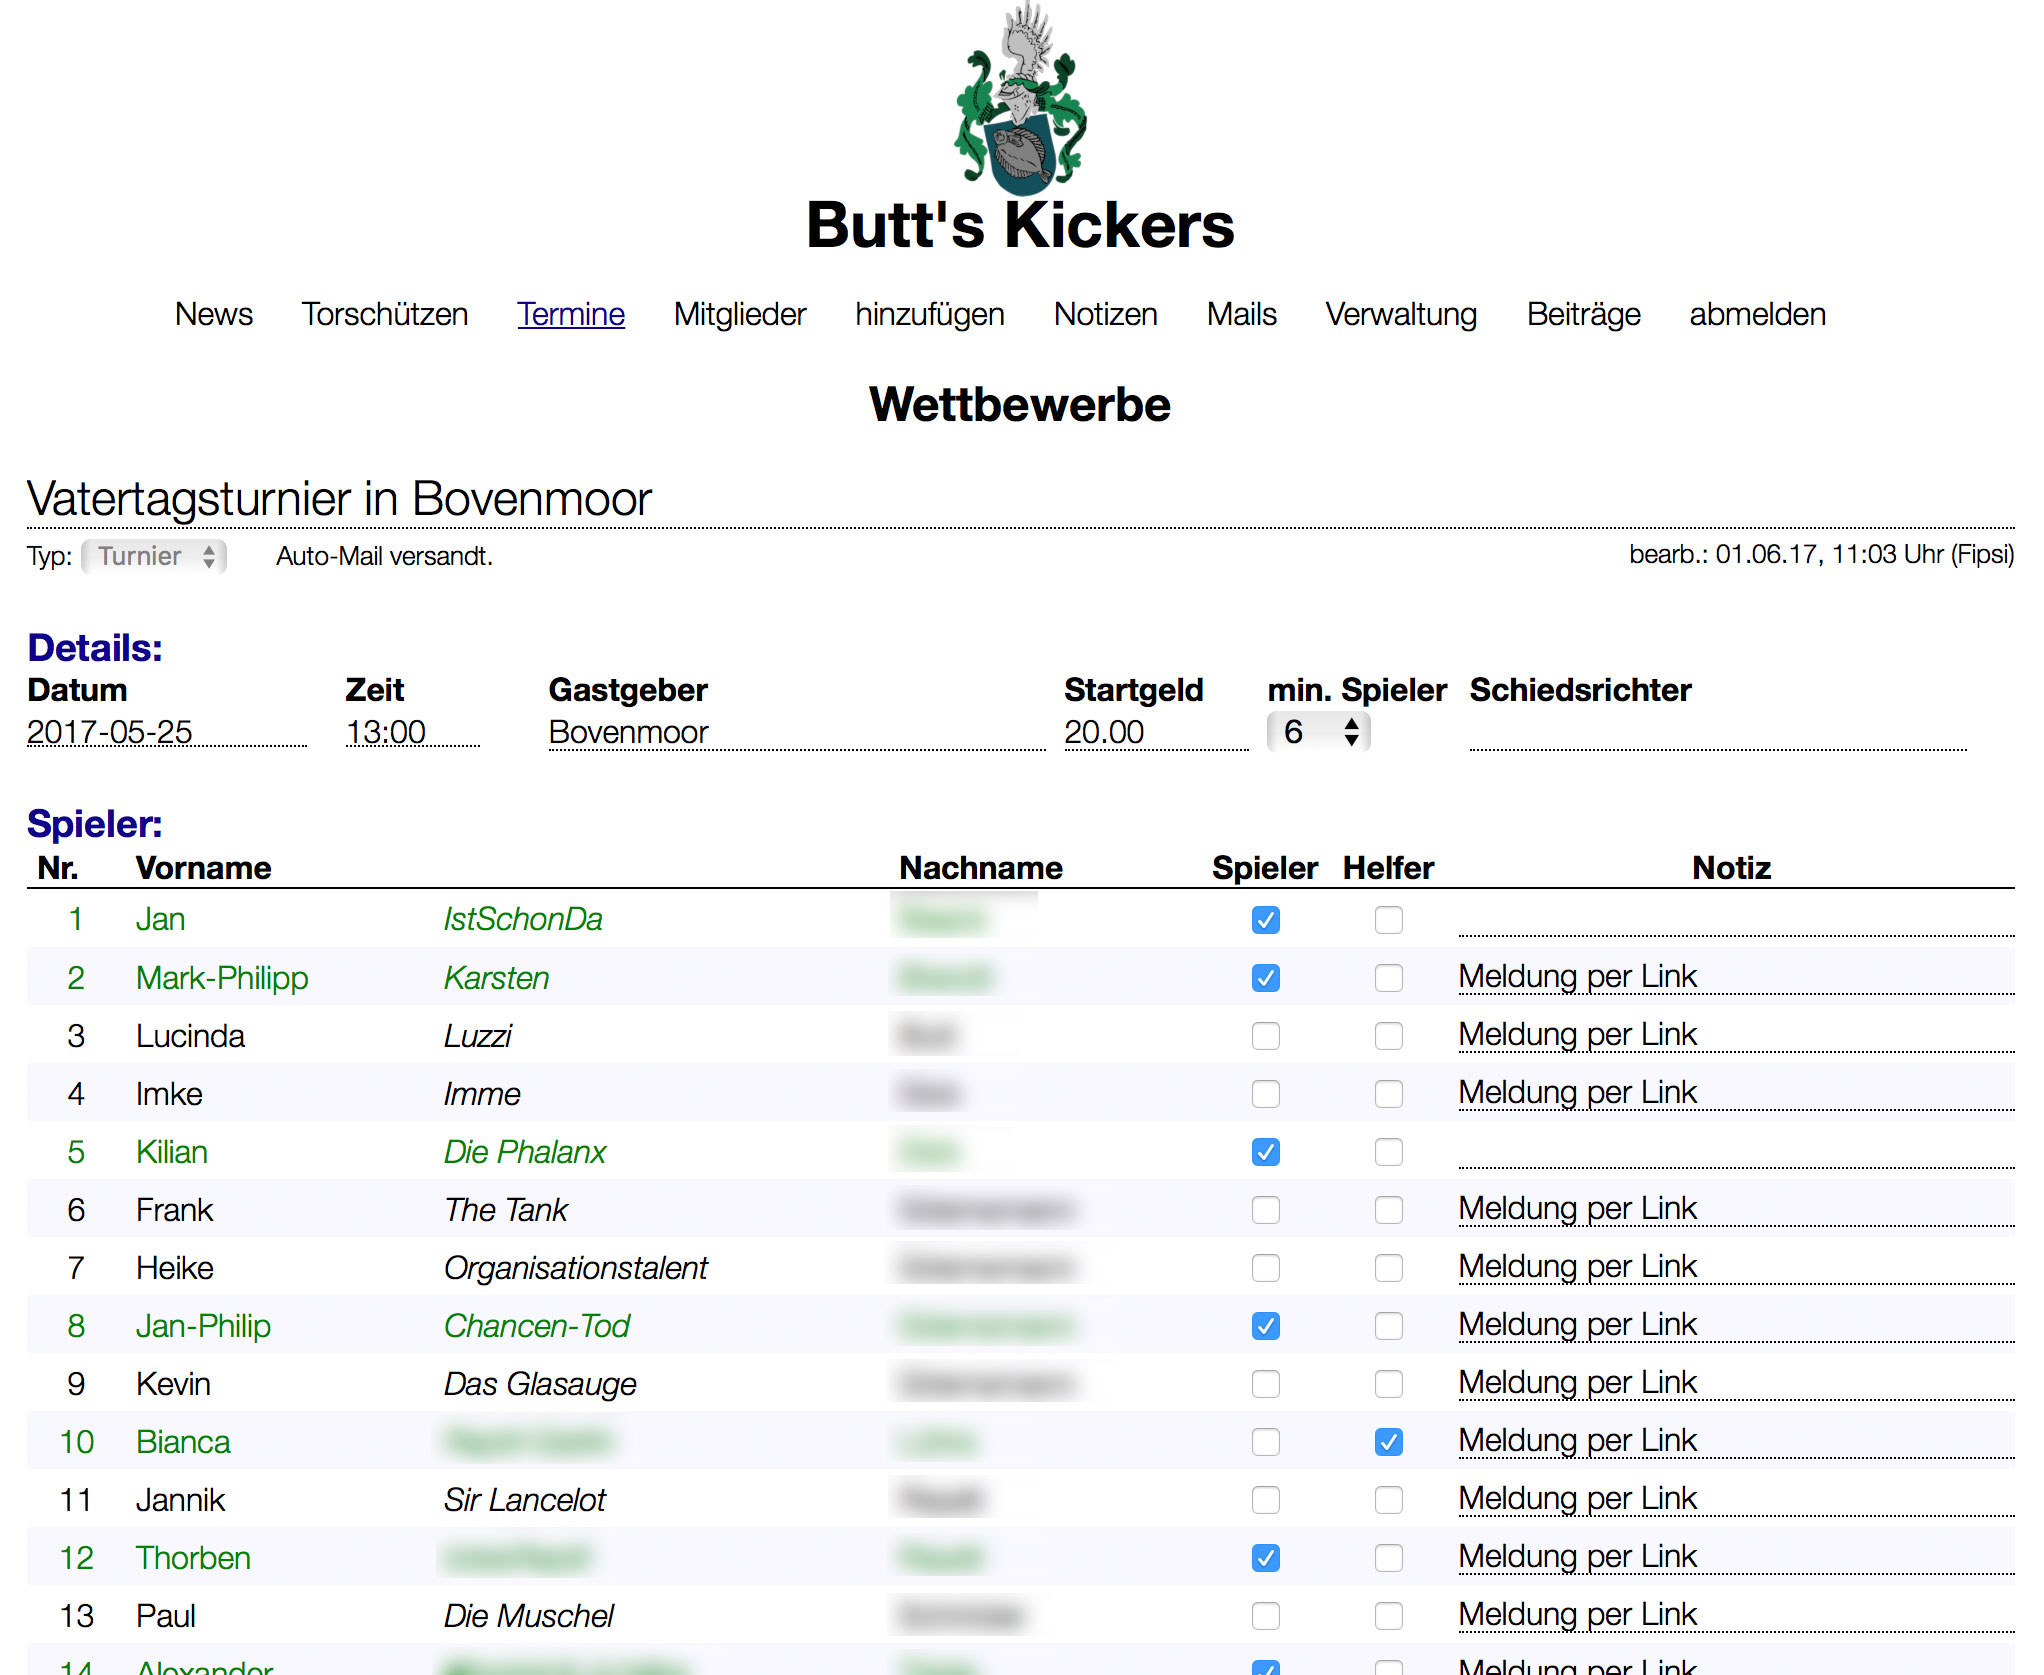This screenshot has height=1675, width=2044.
Task: Tick Spieler checkbox for Frank
Action: click(1265, 1210)
